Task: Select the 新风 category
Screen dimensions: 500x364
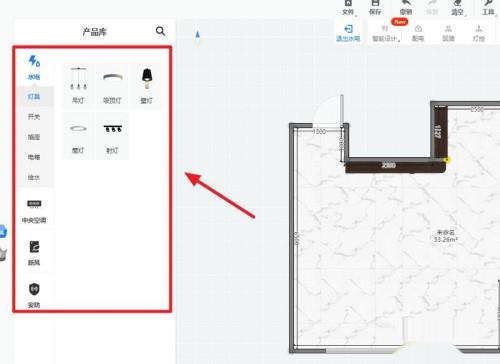Action: click(34, 253)
